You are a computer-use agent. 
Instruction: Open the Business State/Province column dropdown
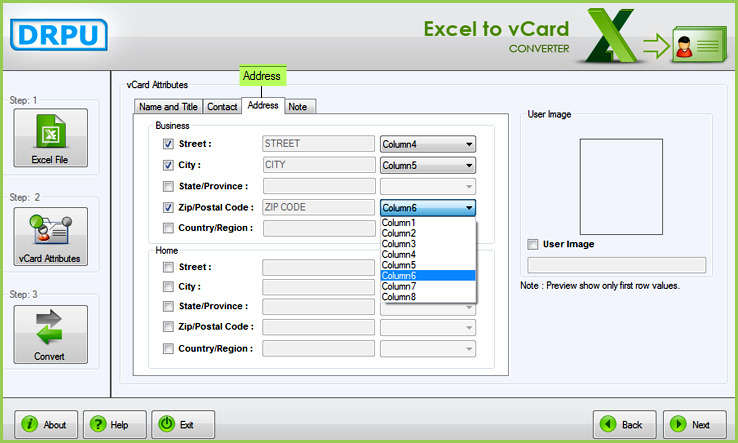[428, 186]
